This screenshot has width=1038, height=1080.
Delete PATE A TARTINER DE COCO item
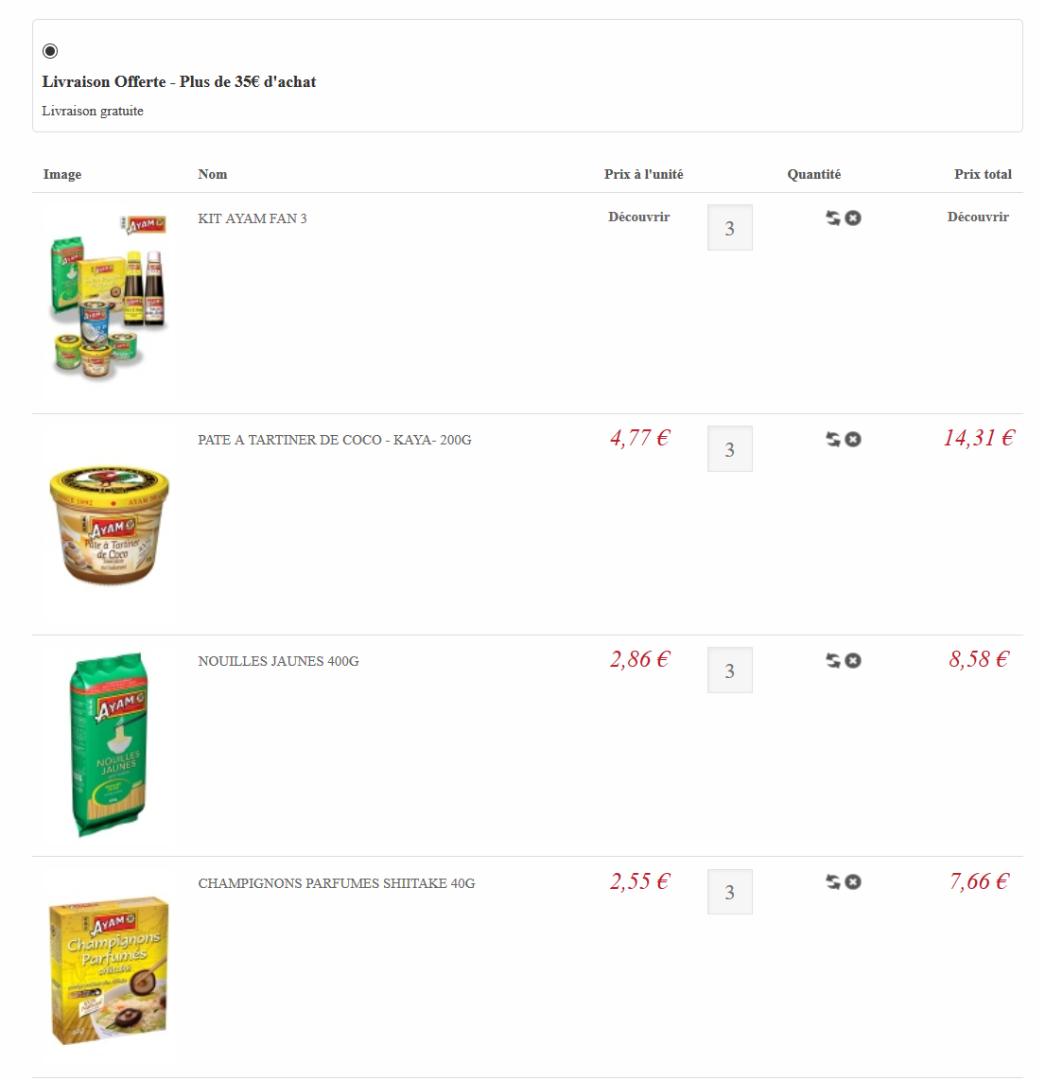853,439
